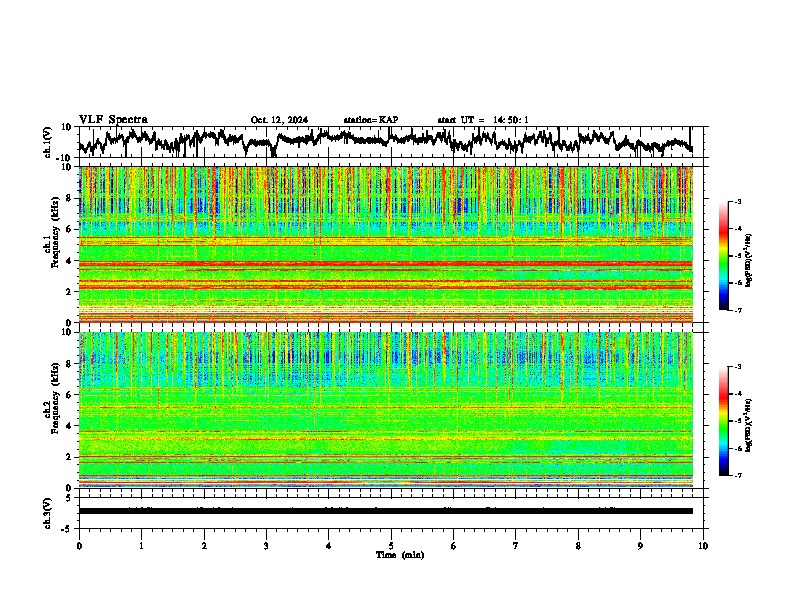
Task: Click the ch.2 color scale bar
Action: pos(724,421)
